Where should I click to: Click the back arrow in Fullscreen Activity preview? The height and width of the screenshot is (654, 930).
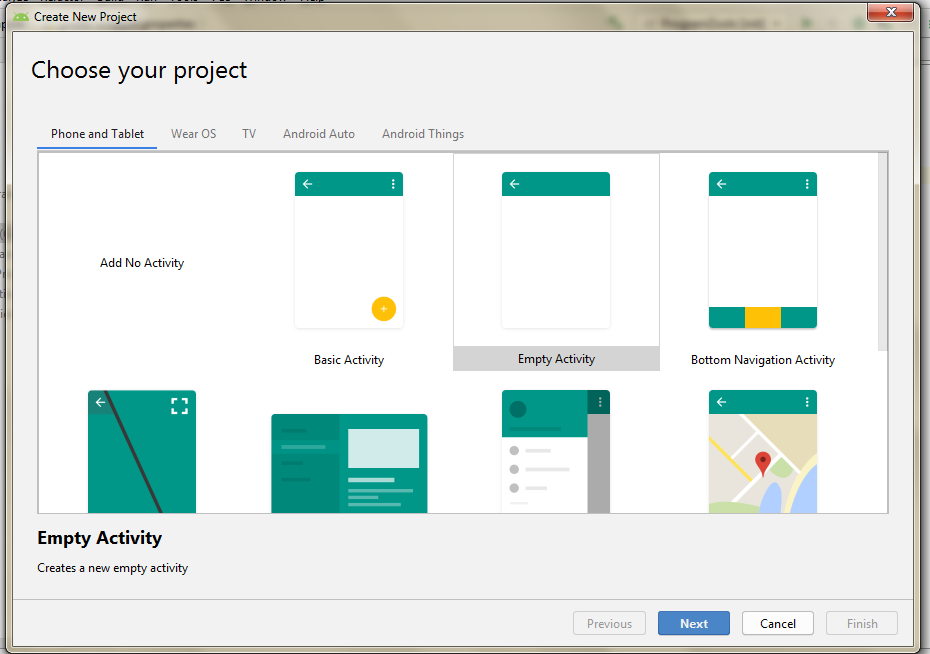coord(100,402)
